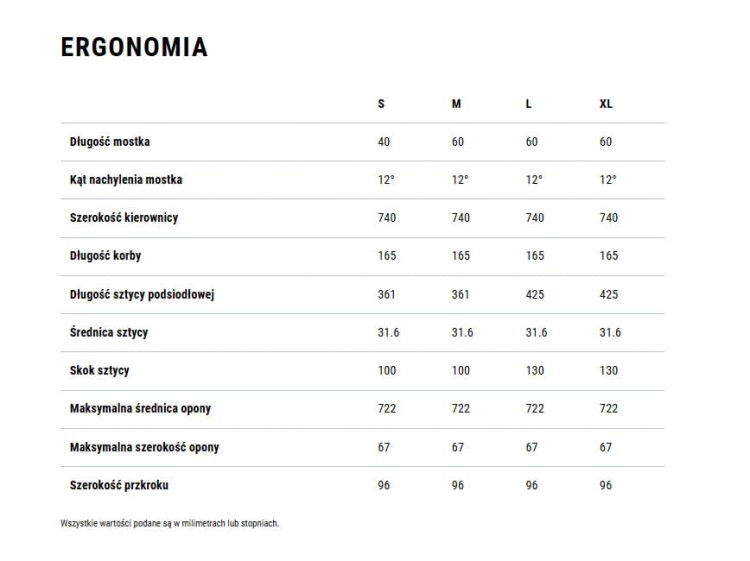Click the stem length value 40 for size S
This screenshot has width=750, height=561.
click(384, 142)
